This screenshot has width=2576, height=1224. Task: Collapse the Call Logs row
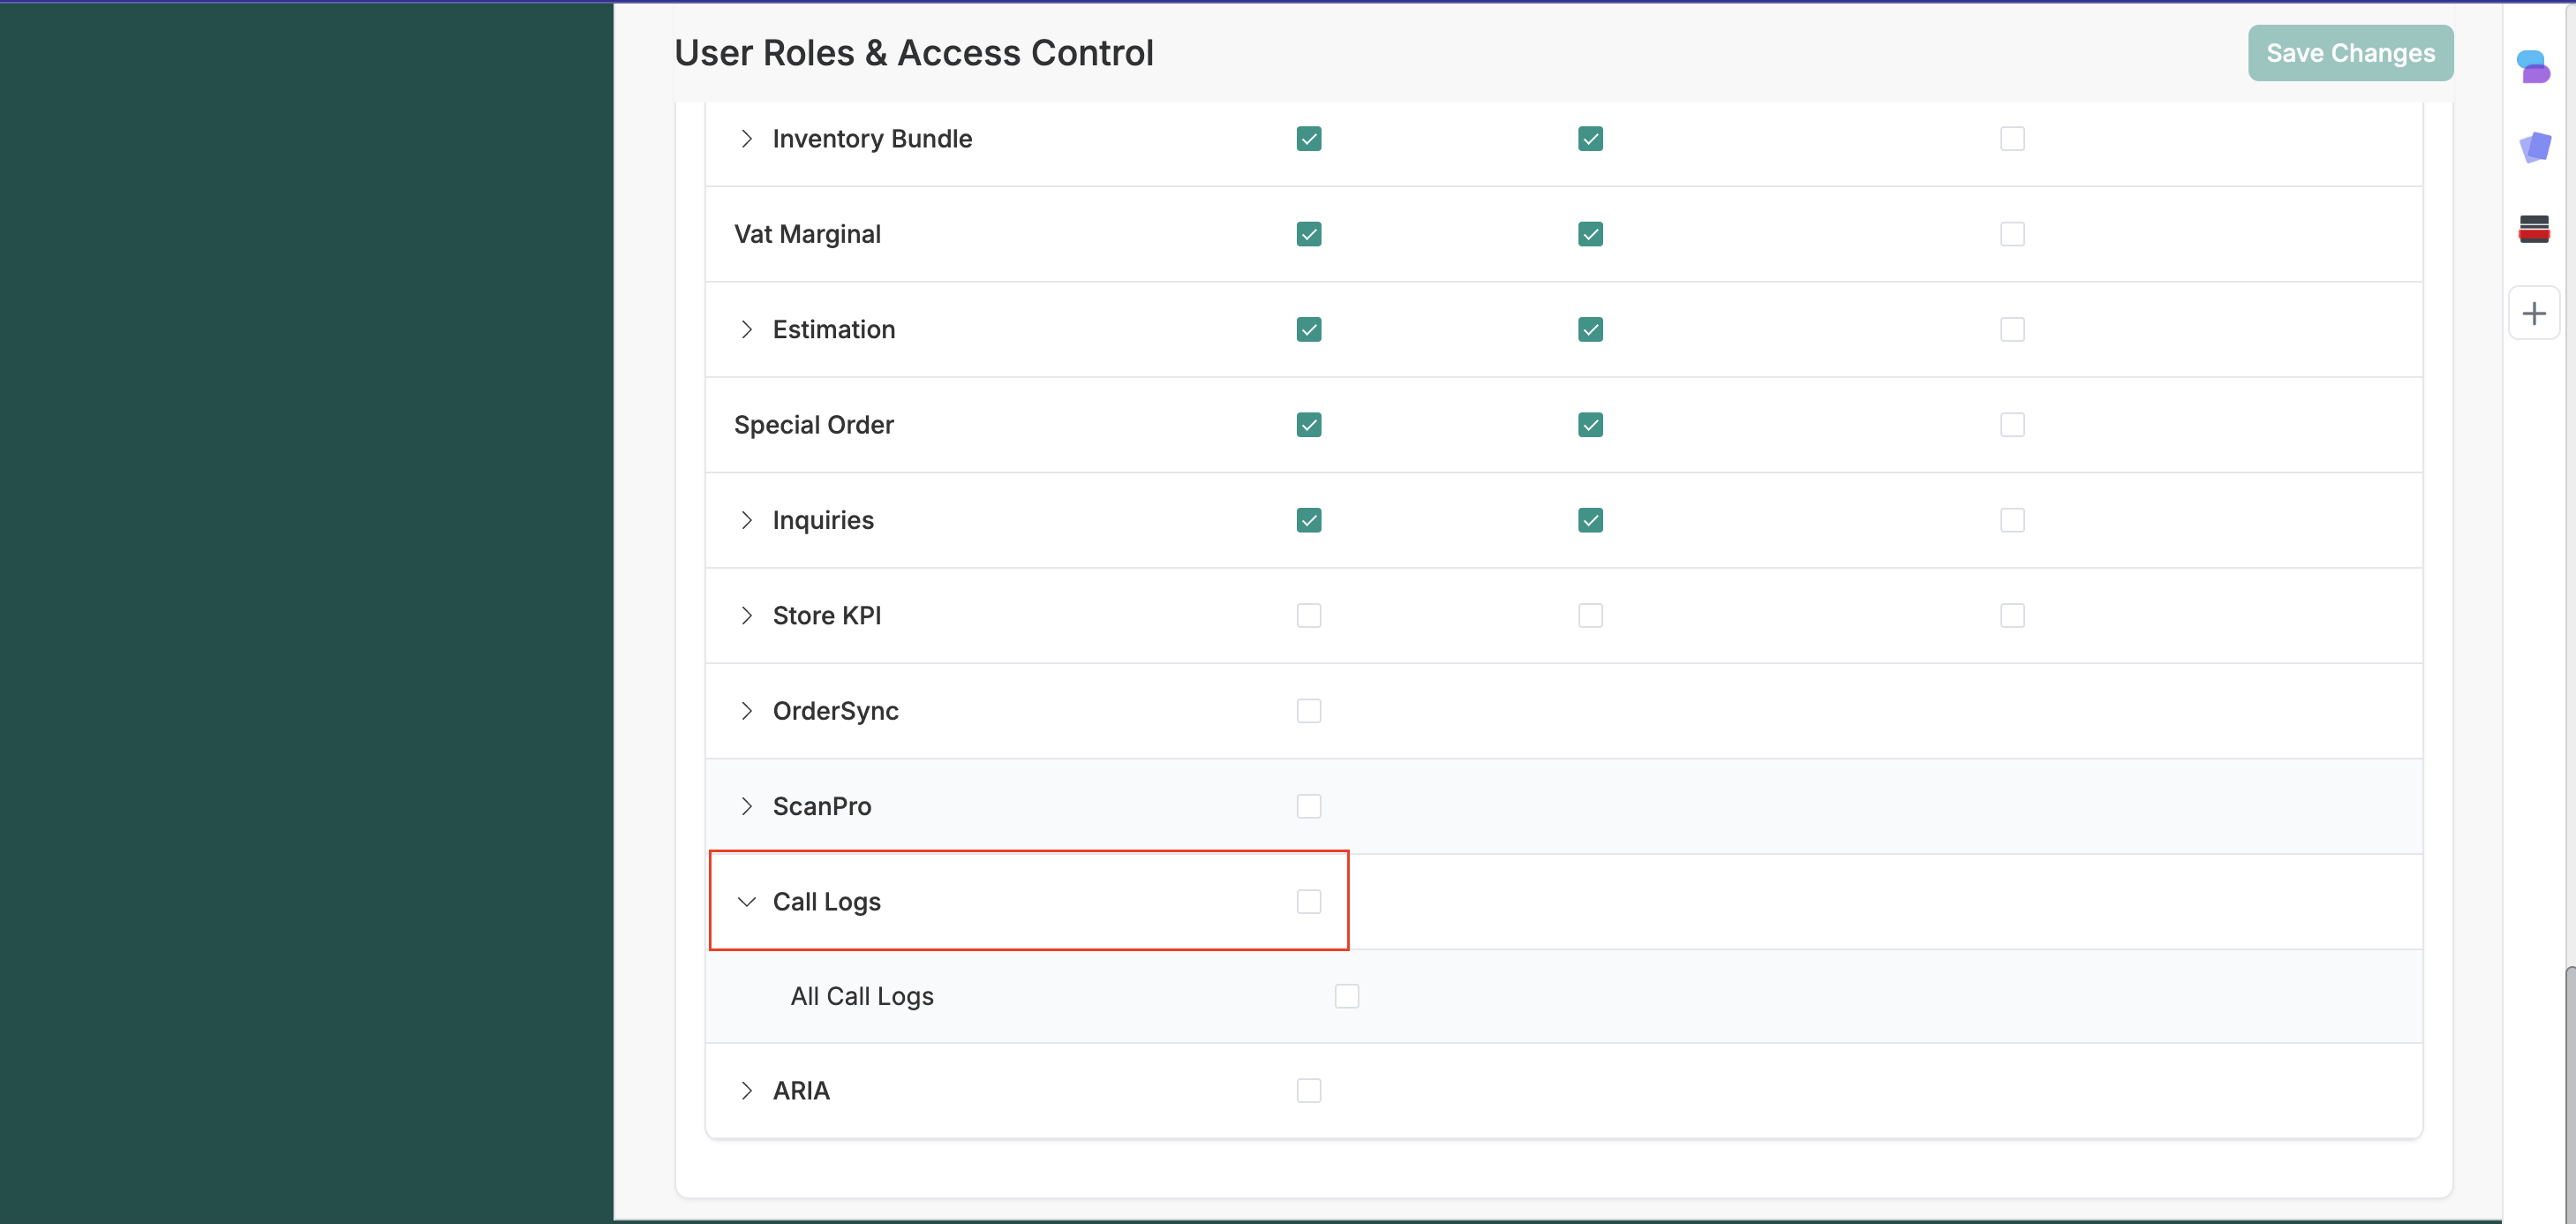point(746,902)
